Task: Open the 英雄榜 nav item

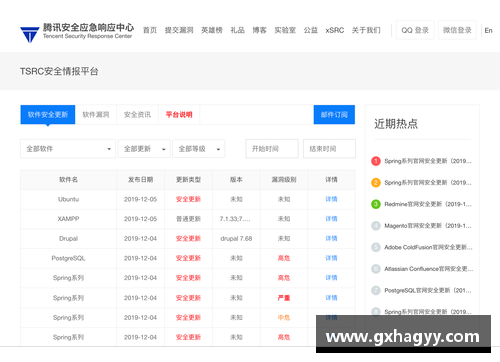Action: (212, 30)
